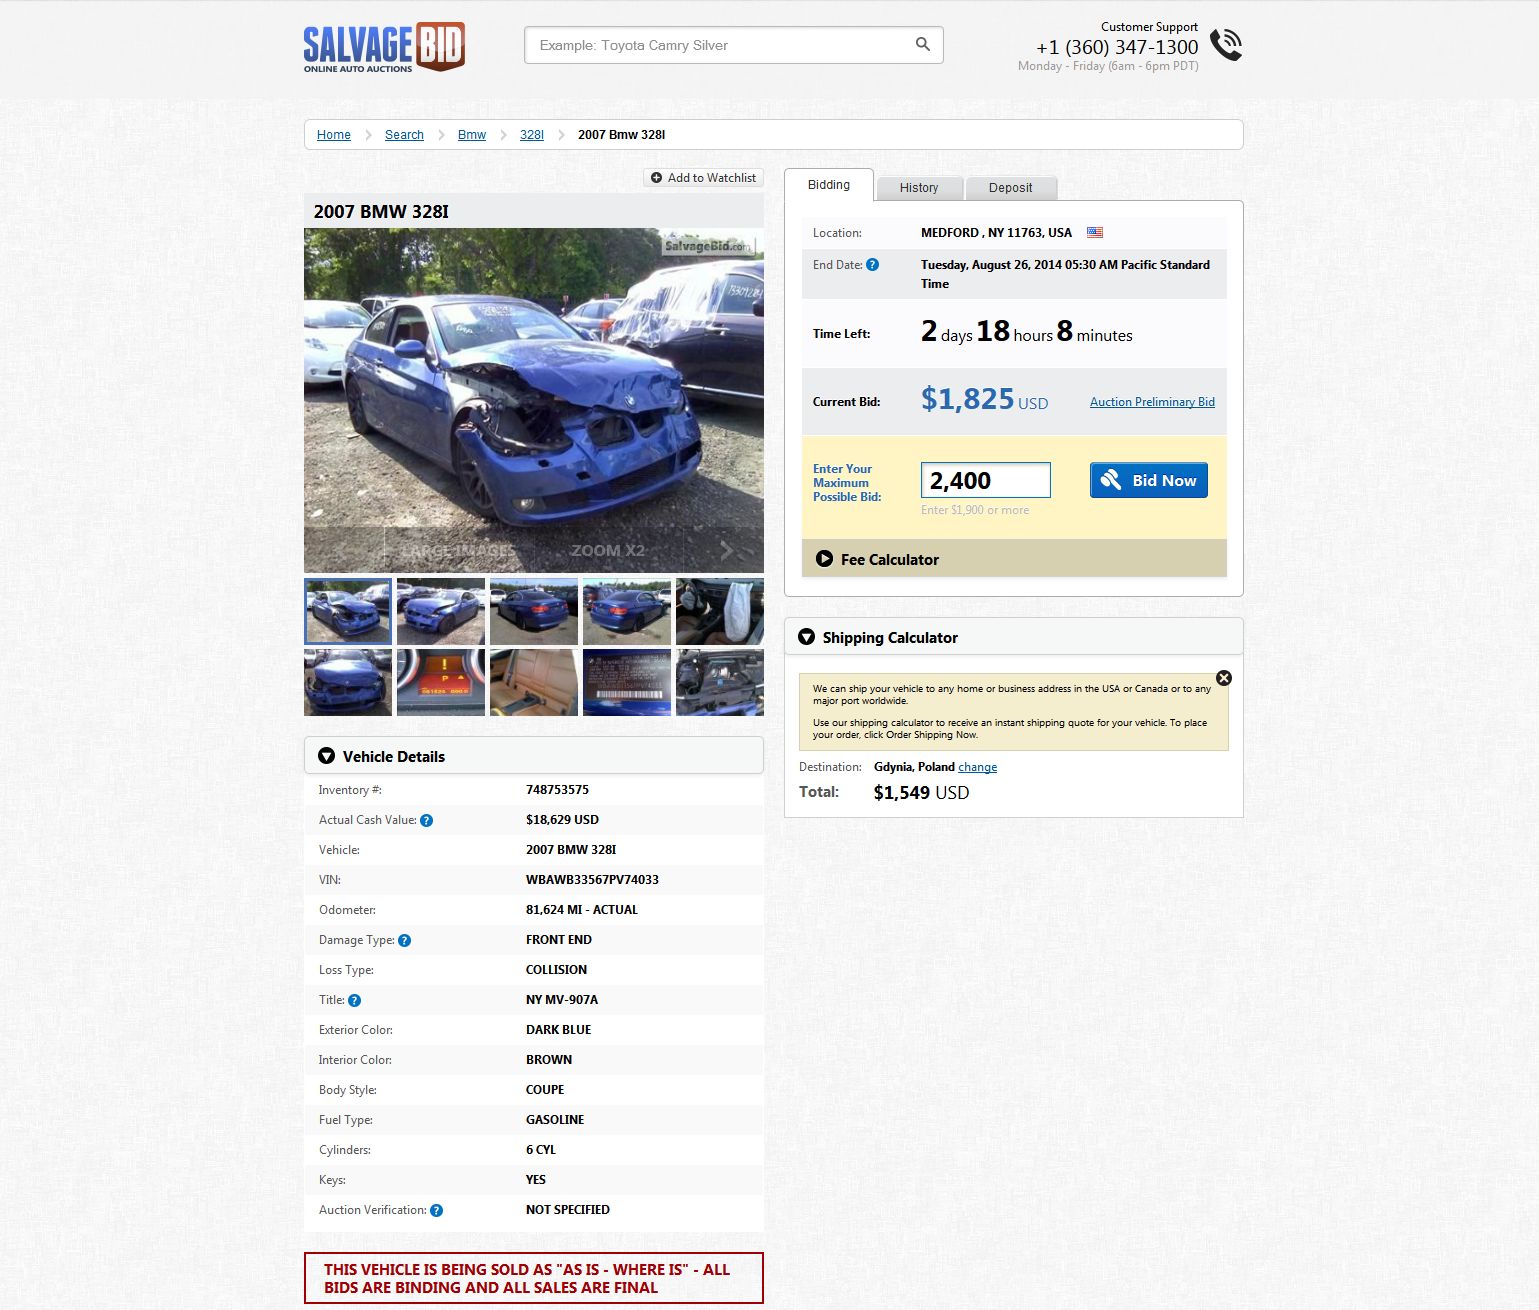Image resolution: width=1539 pixels, height=1310 pixels.
Task: Expand the Fee Calculator section
Action: [1014, 559]
